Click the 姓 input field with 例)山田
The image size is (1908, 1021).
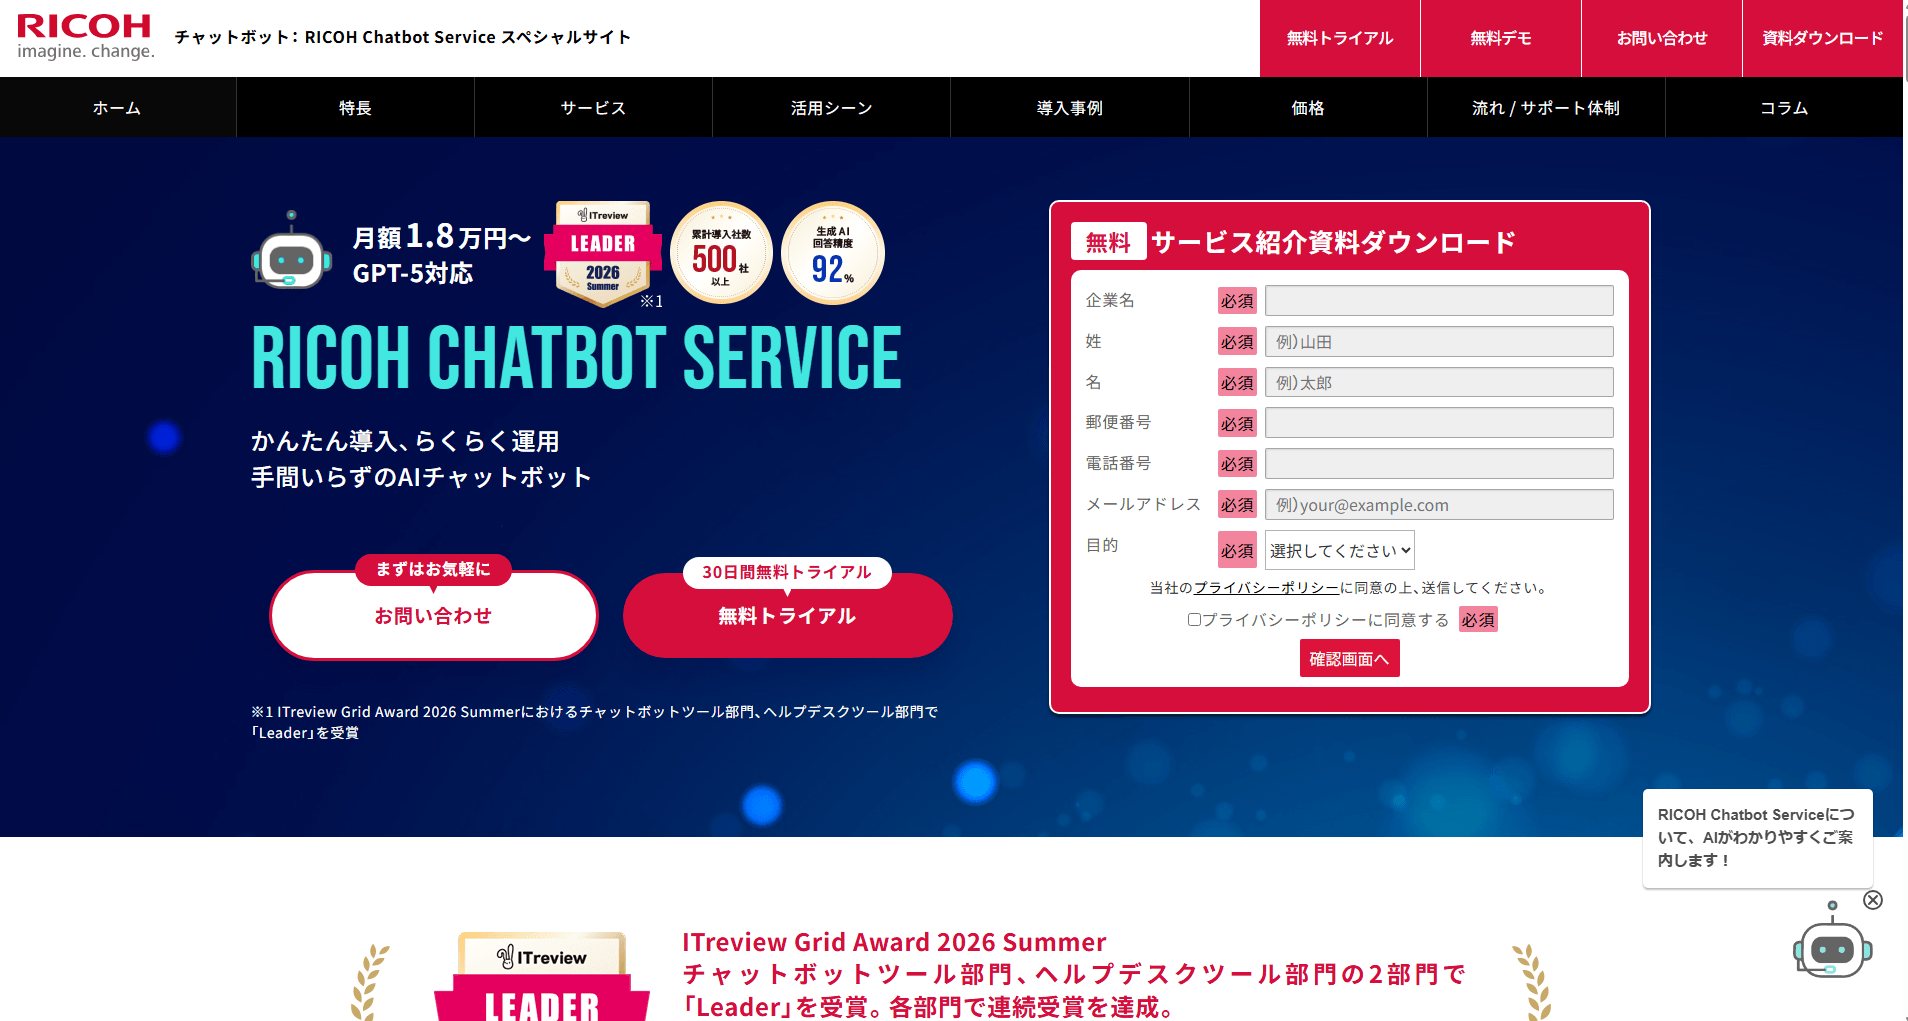(1439, 342)
